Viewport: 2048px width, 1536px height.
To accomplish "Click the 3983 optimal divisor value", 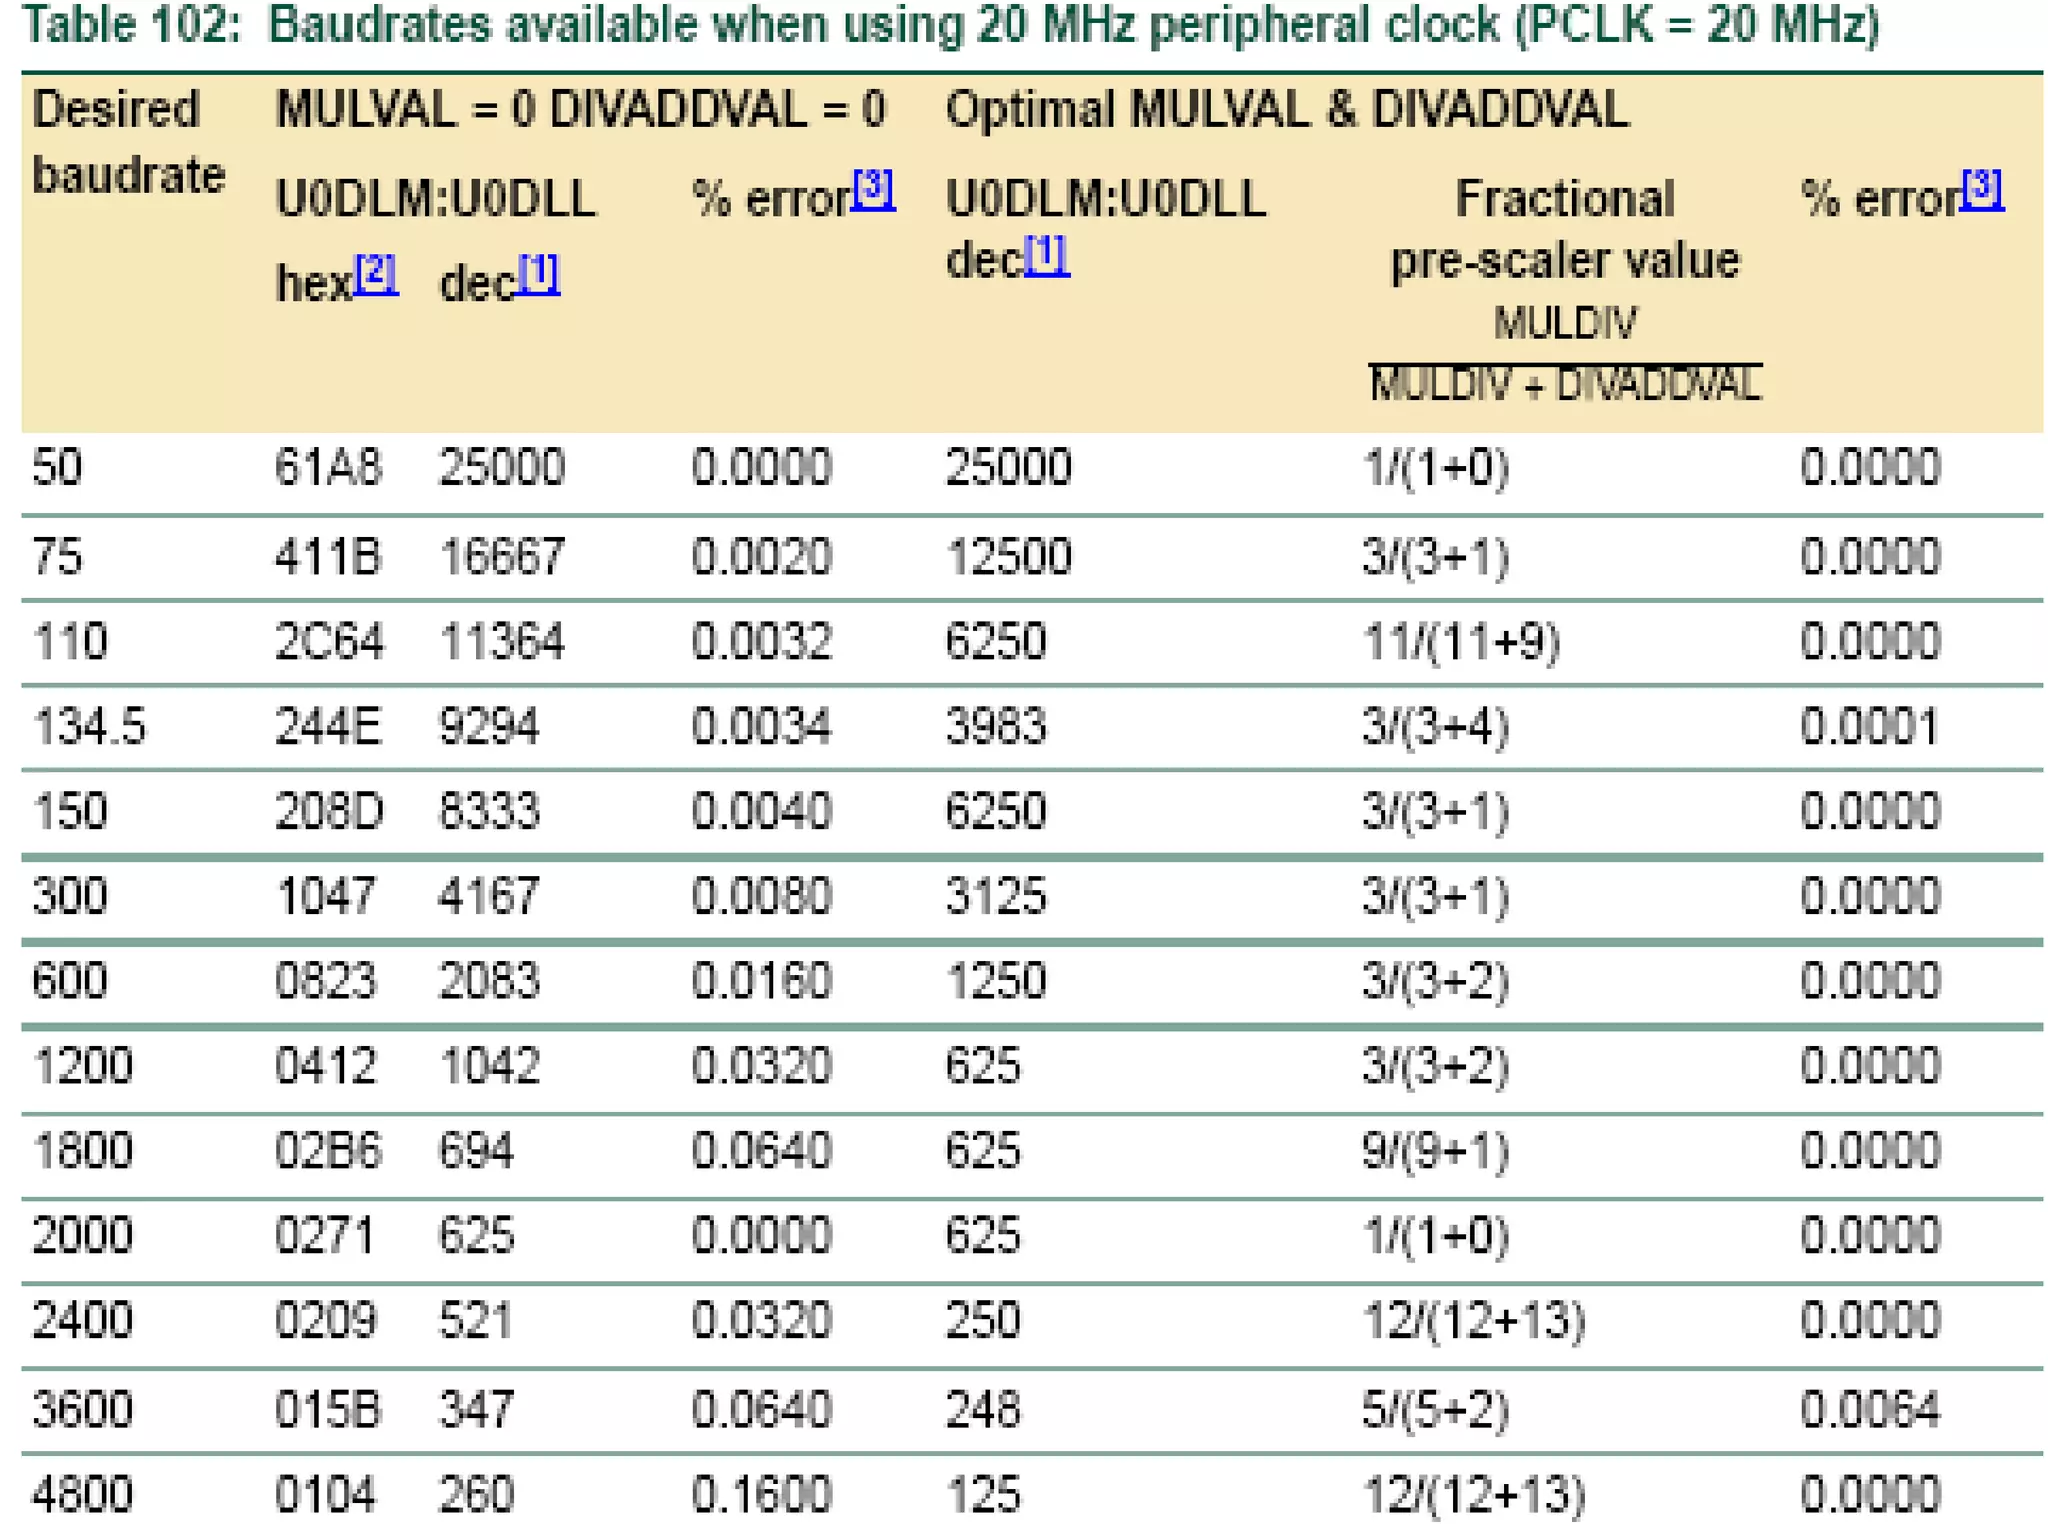I will coord(996,726).
